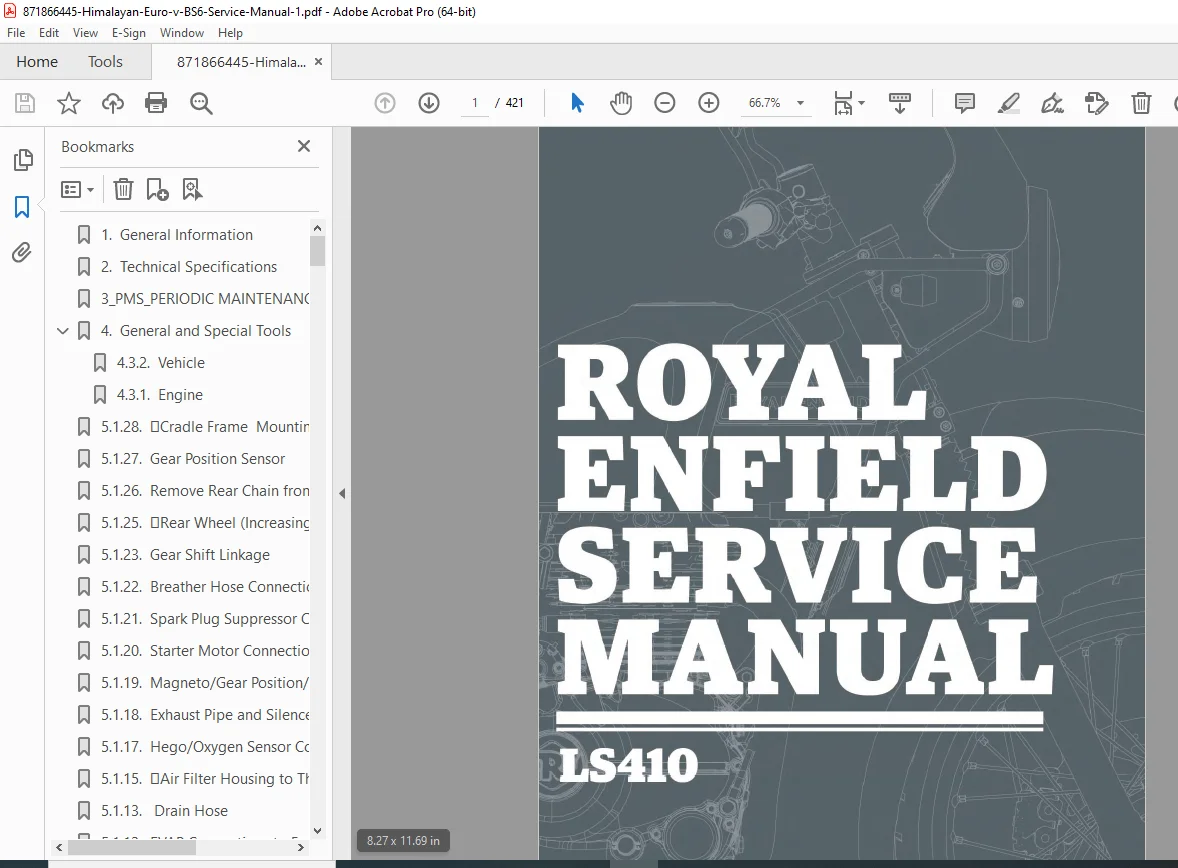Open the 5.1.28. Cradle Frame Mounting bookmark
1178x868 pixels.
[x=205, y=427]
